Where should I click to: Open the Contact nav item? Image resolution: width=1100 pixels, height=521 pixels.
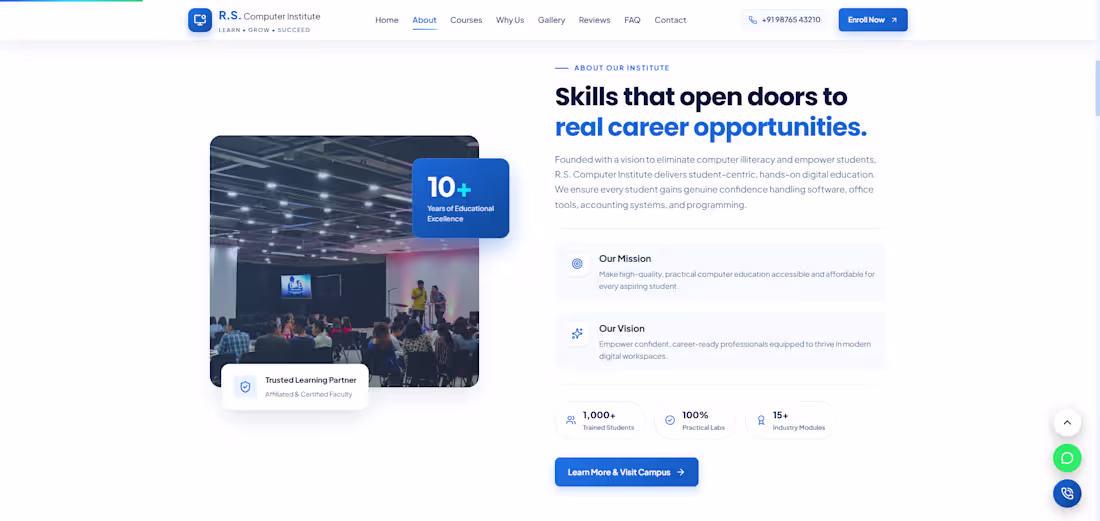coord(670,20)
